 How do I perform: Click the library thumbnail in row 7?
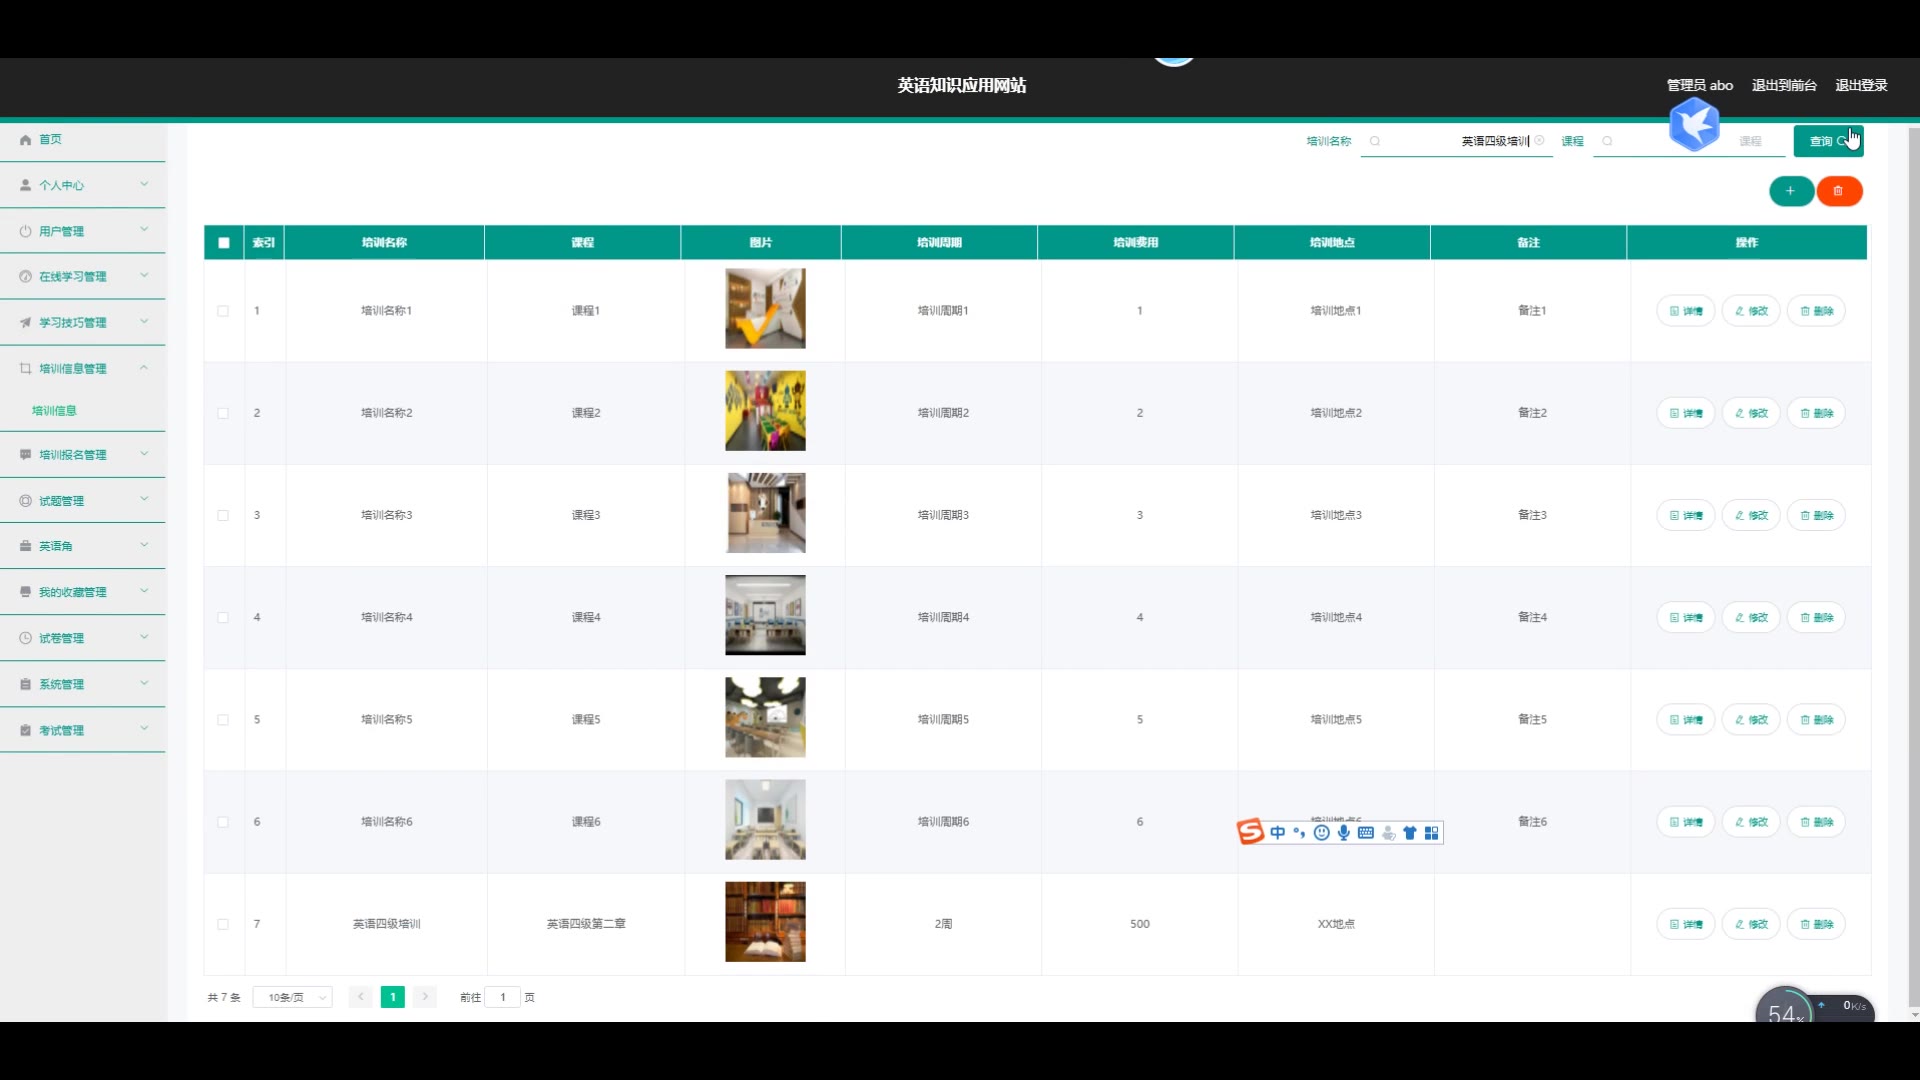(x=765, y=922)
